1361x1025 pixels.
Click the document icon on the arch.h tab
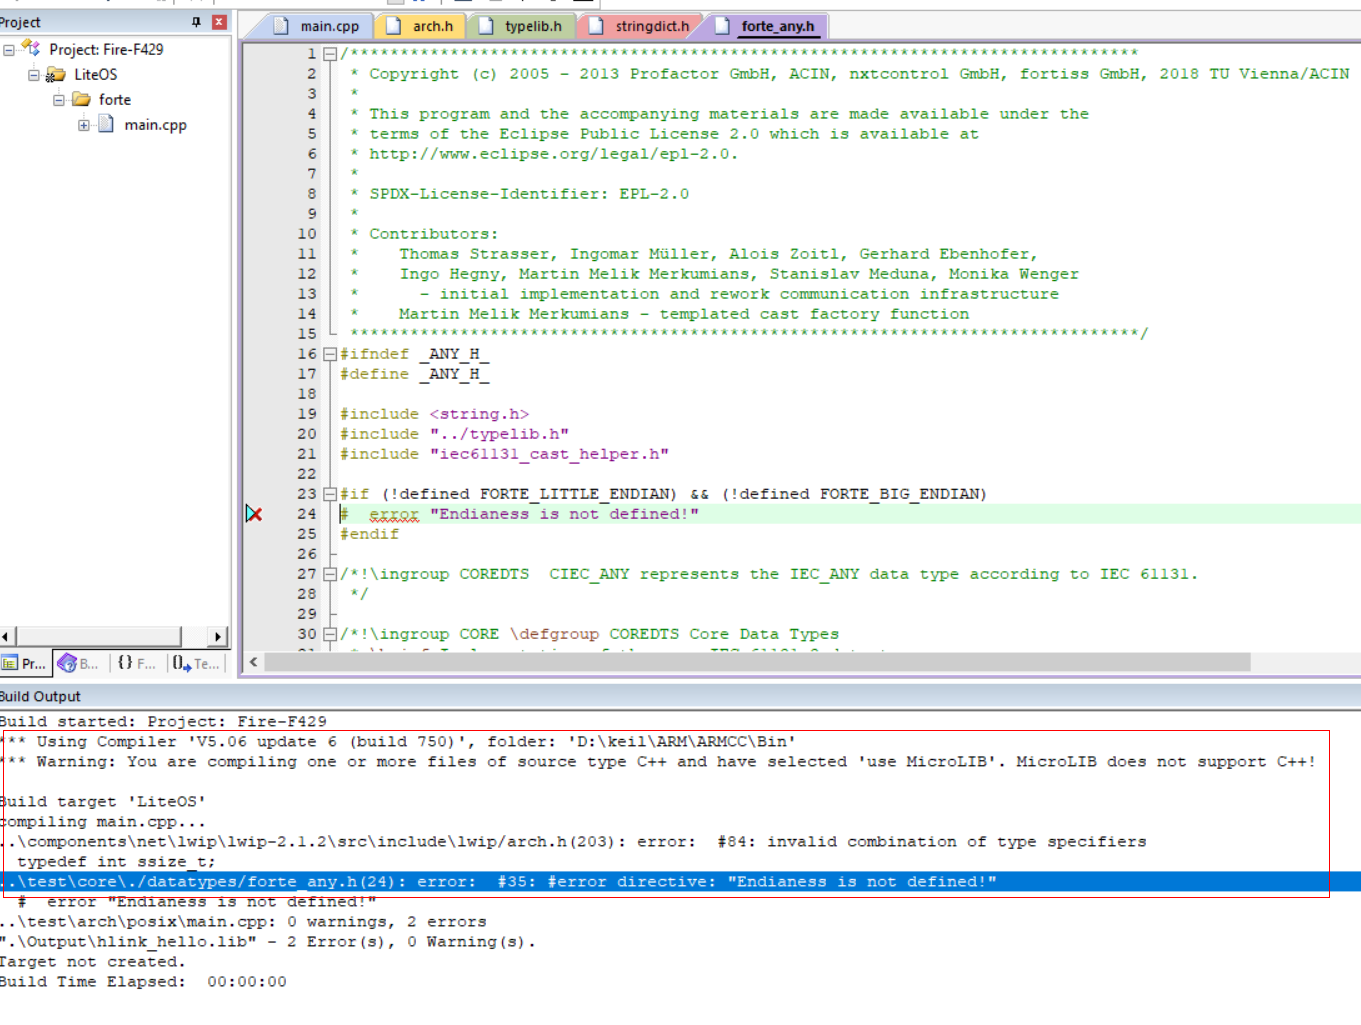tap(394, 26)
